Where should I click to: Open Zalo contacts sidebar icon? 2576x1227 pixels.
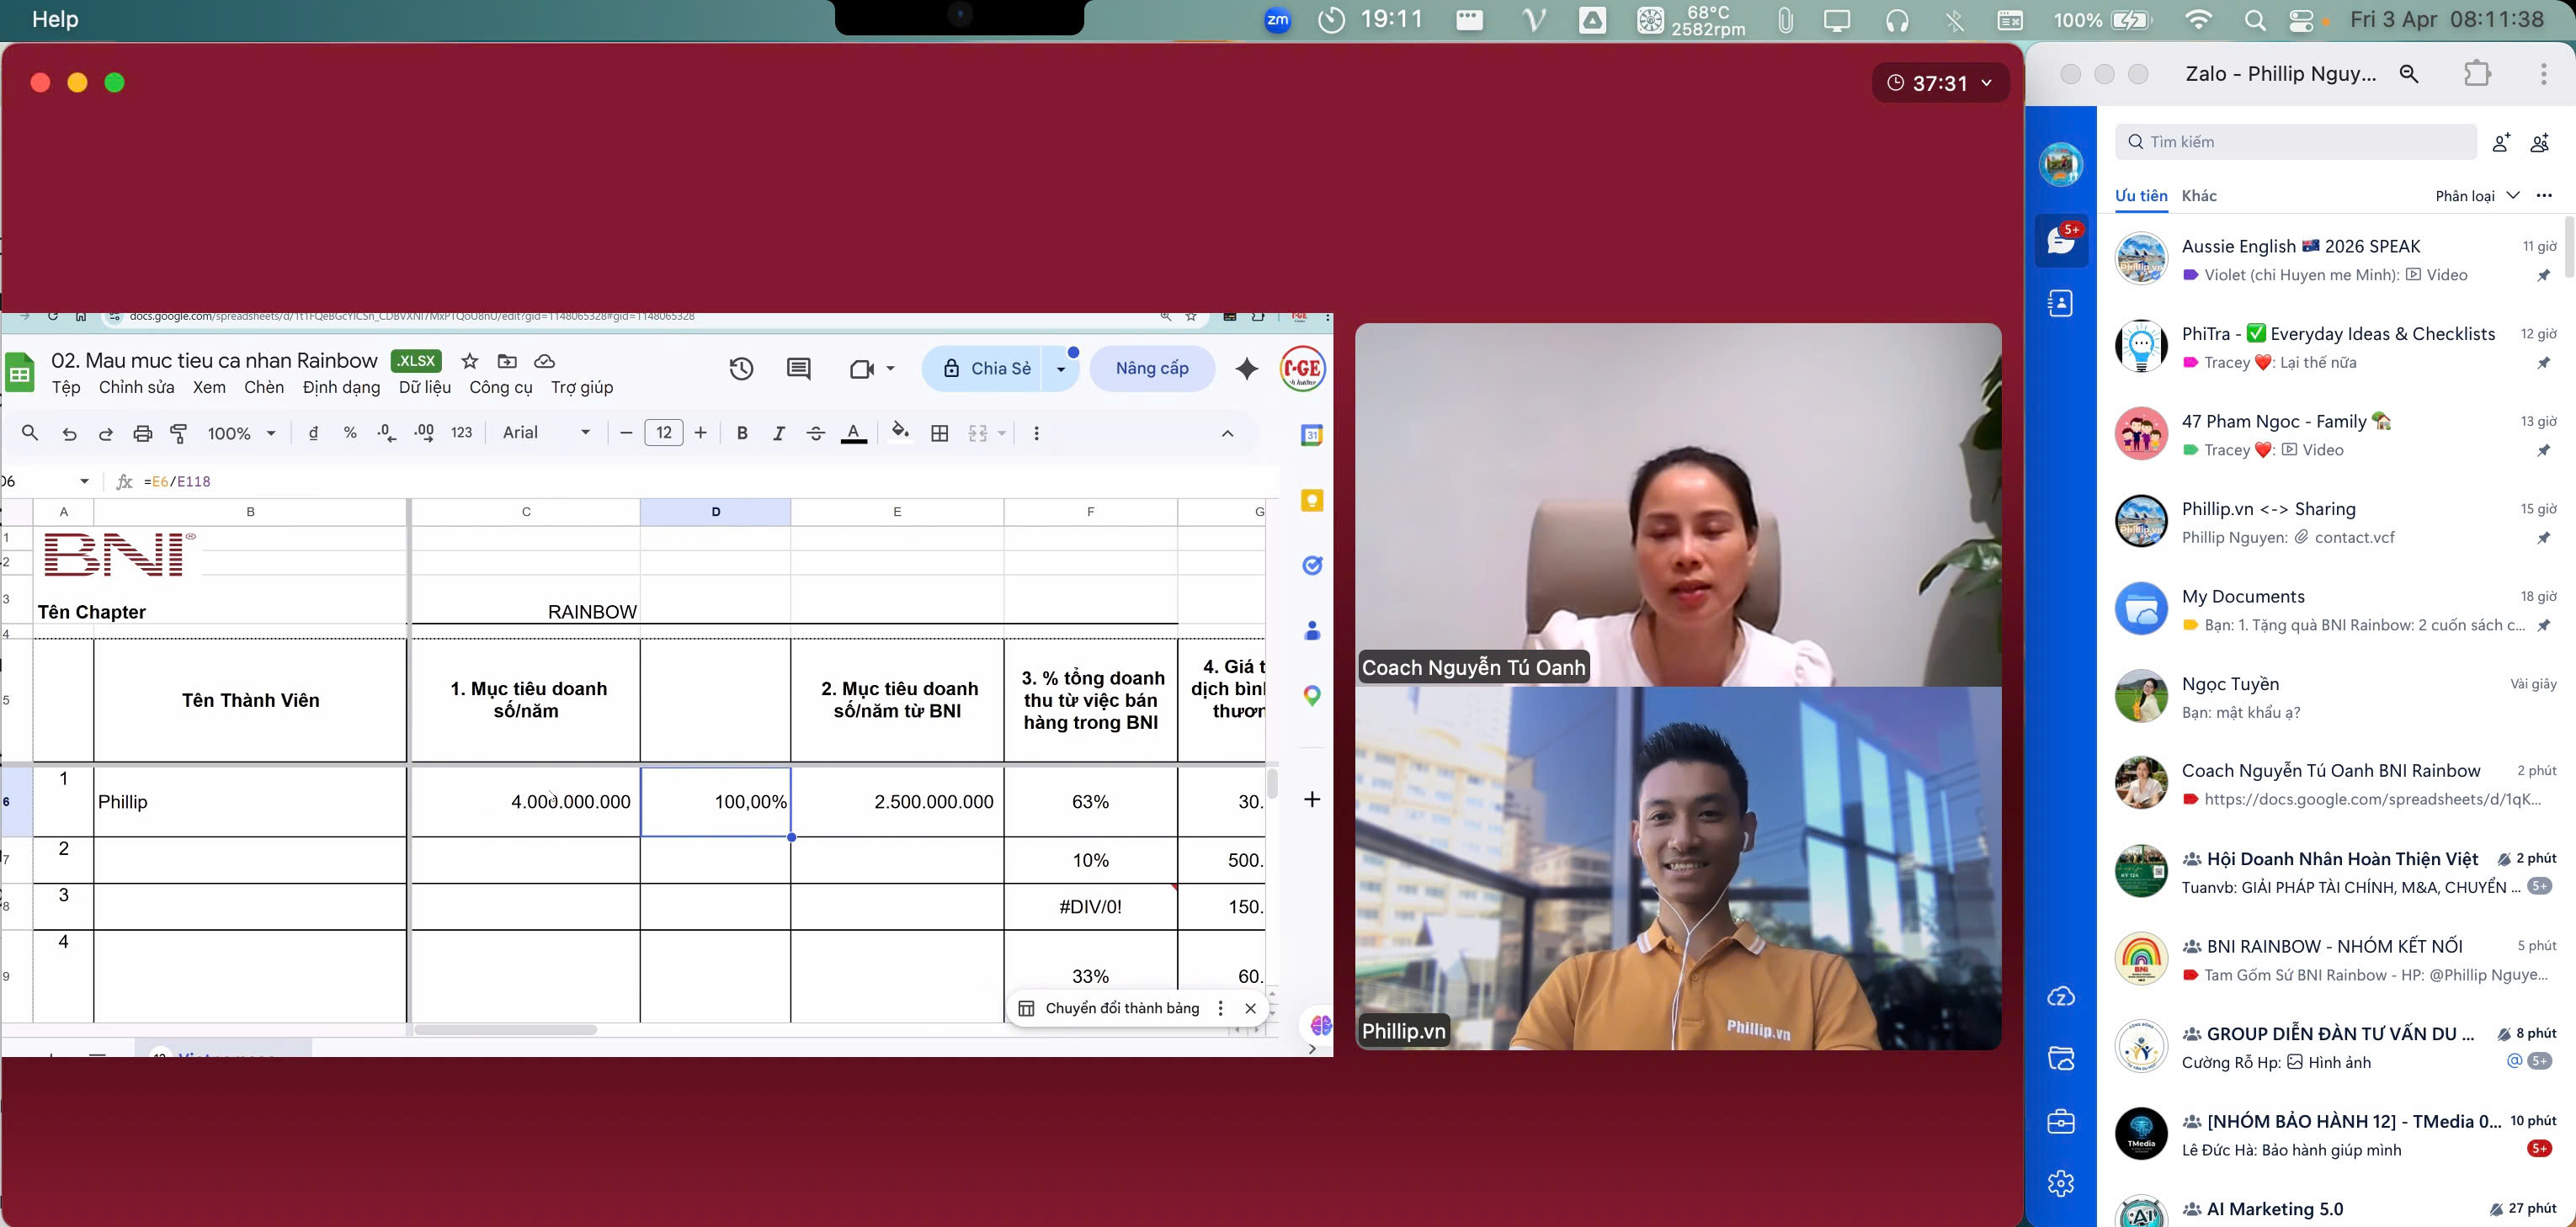tap(2061, 304)
